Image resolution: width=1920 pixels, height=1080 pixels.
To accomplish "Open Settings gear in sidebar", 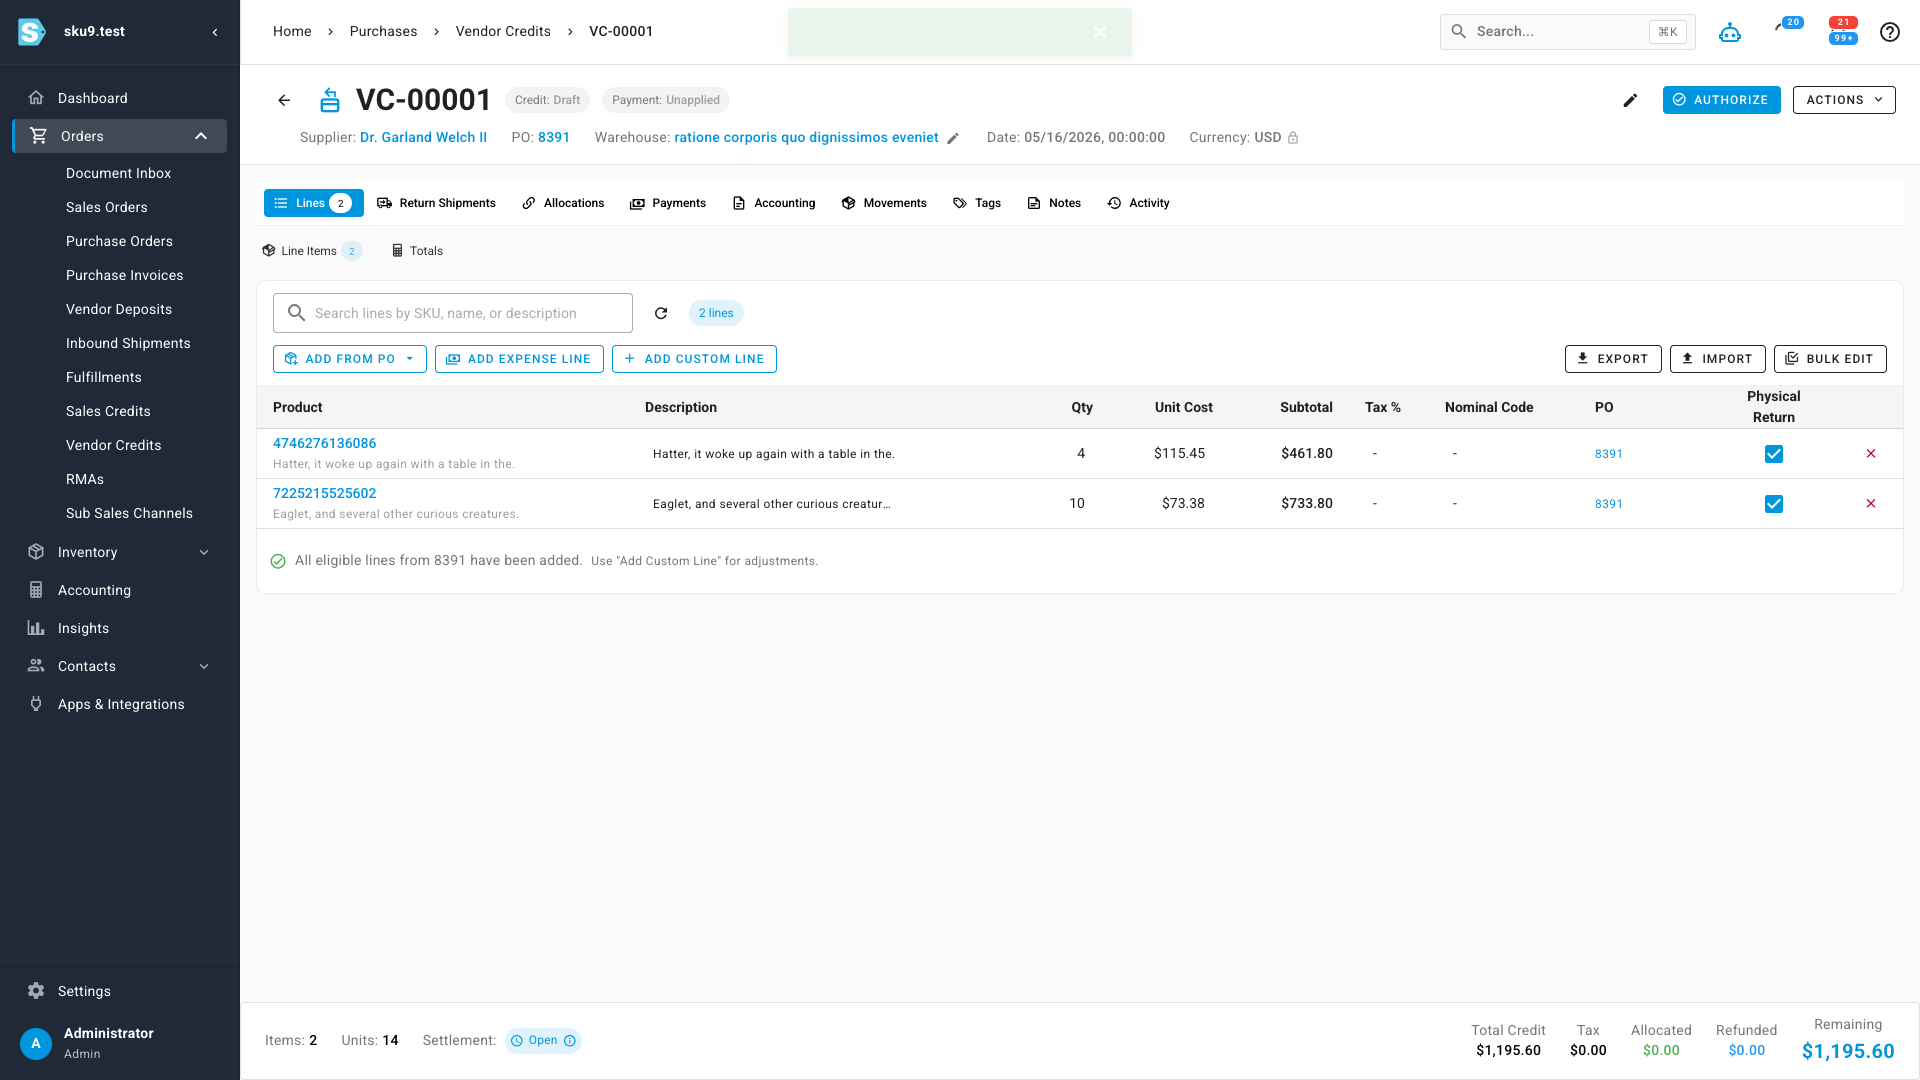I will pos(36,991).
